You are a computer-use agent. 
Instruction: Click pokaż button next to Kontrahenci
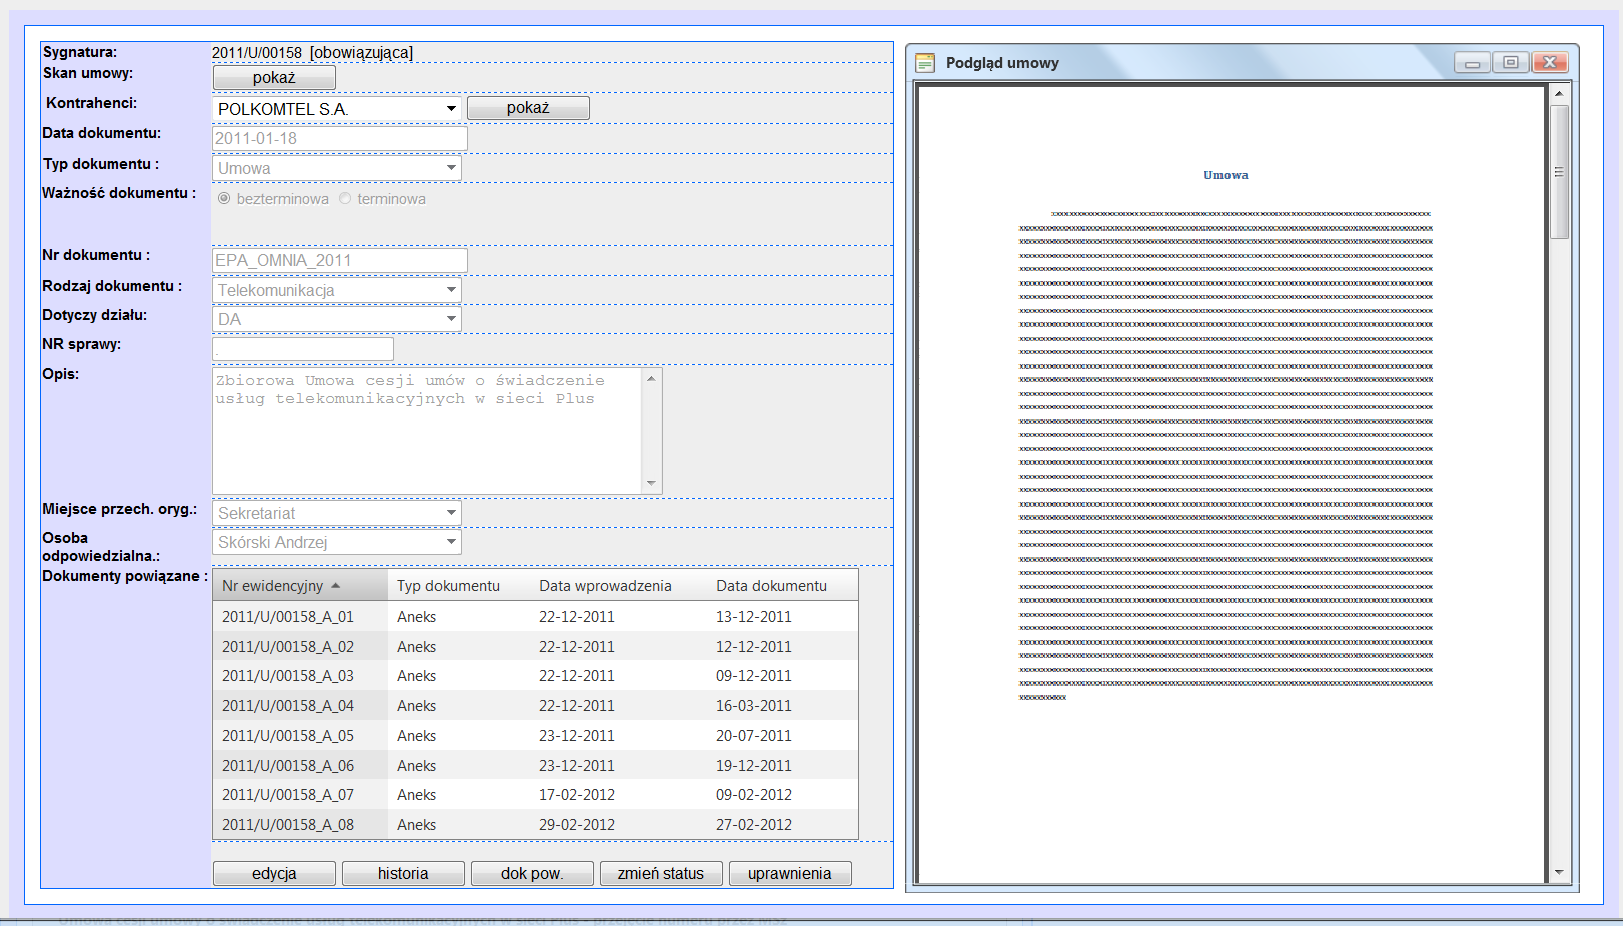[528, 107]
